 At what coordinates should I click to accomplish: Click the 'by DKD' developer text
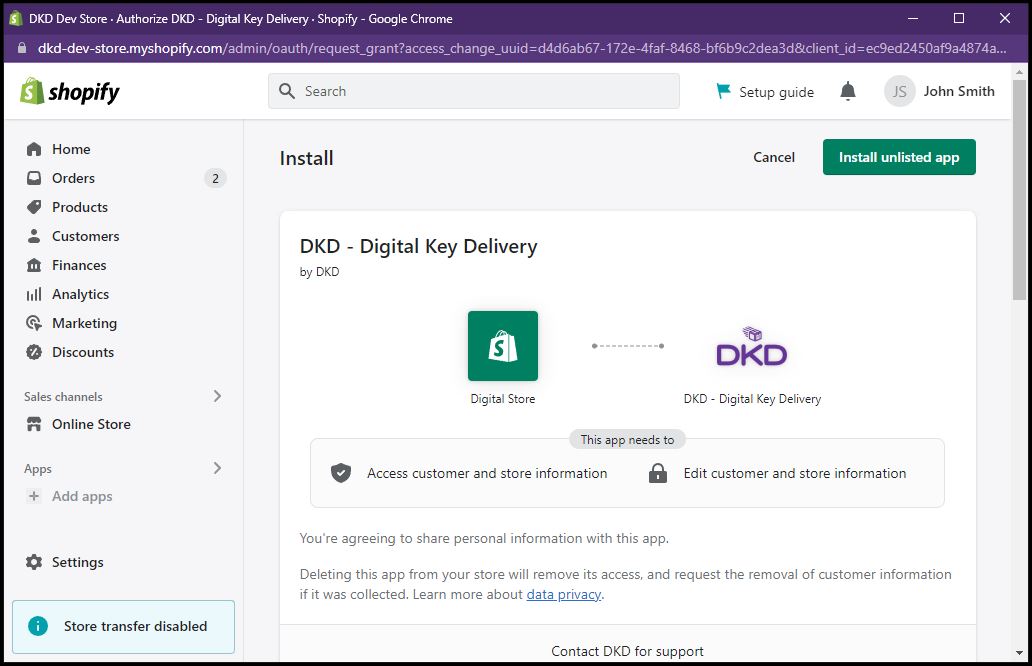pos(319,272)
